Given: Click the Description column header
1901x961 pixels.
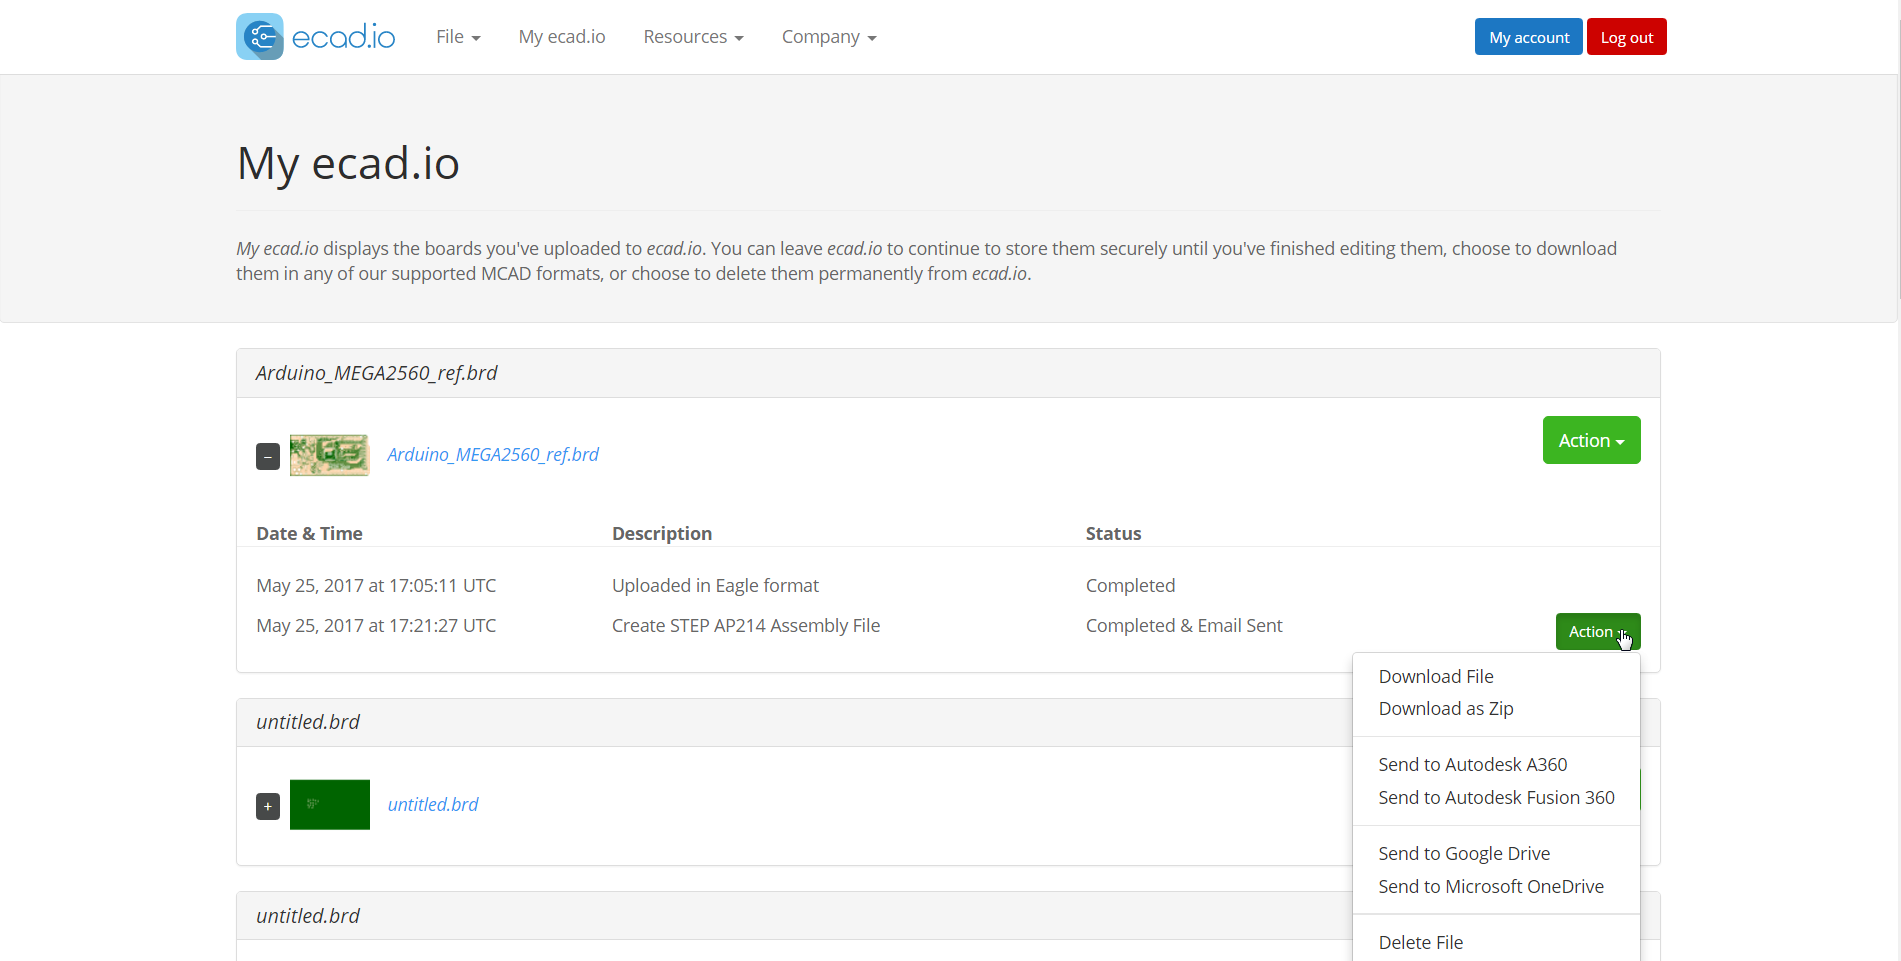Looking at the screenshot, I should (661, 533).
